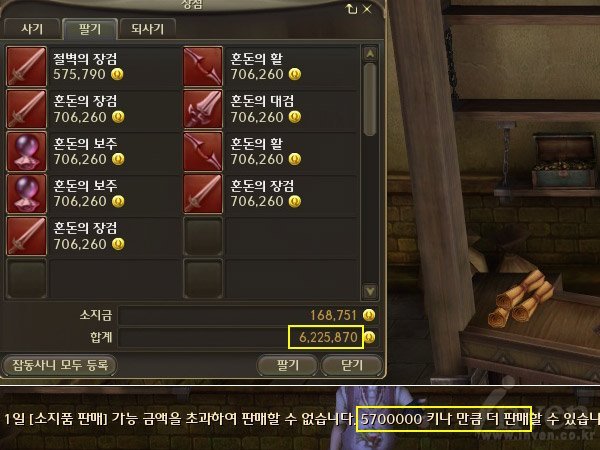Open the 되사기 (Buyback) tab
Screen dimensions: 600x450
tap(147, 29)
